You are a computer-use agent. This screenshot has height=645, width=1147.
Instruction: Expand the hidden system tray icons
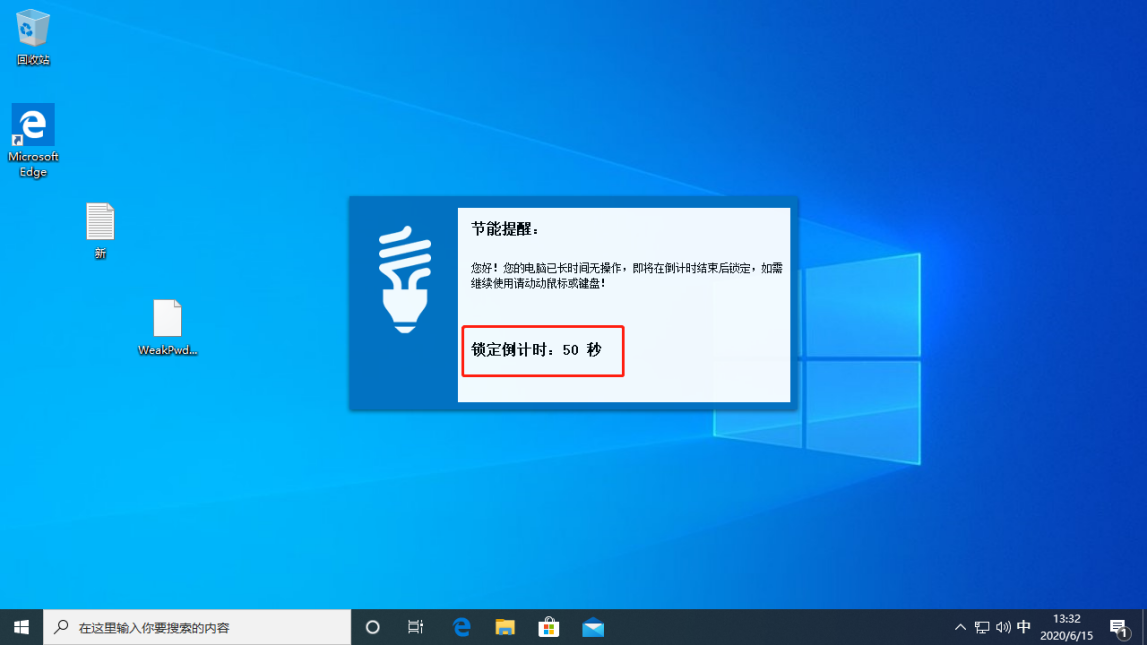point(960,627)
